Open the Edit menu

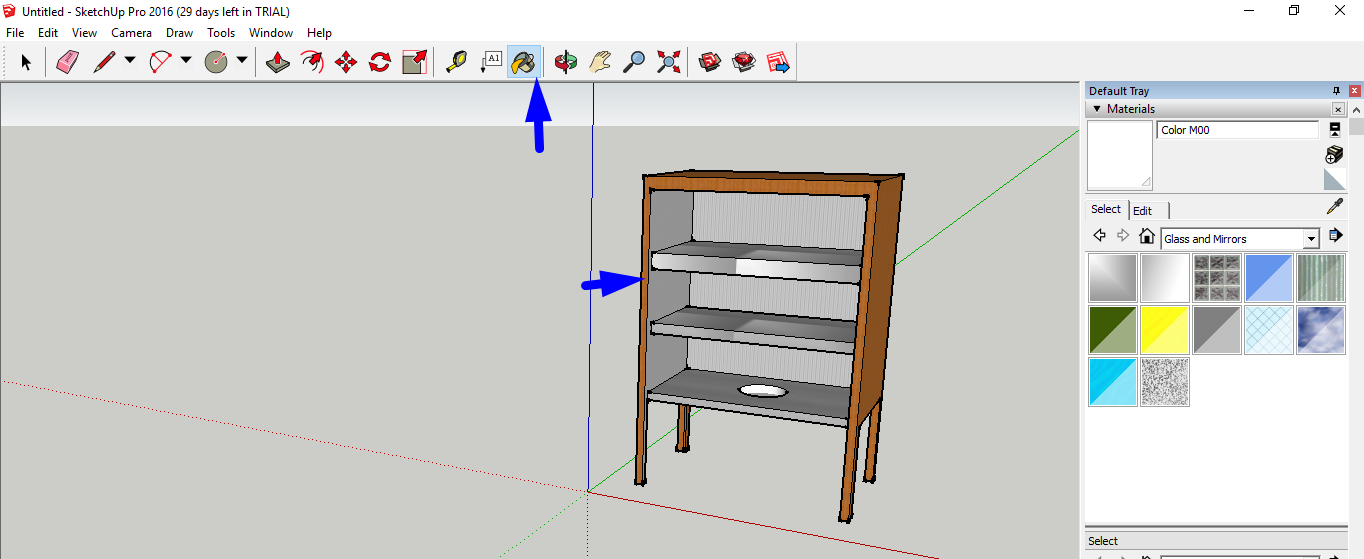pos(48,33)
